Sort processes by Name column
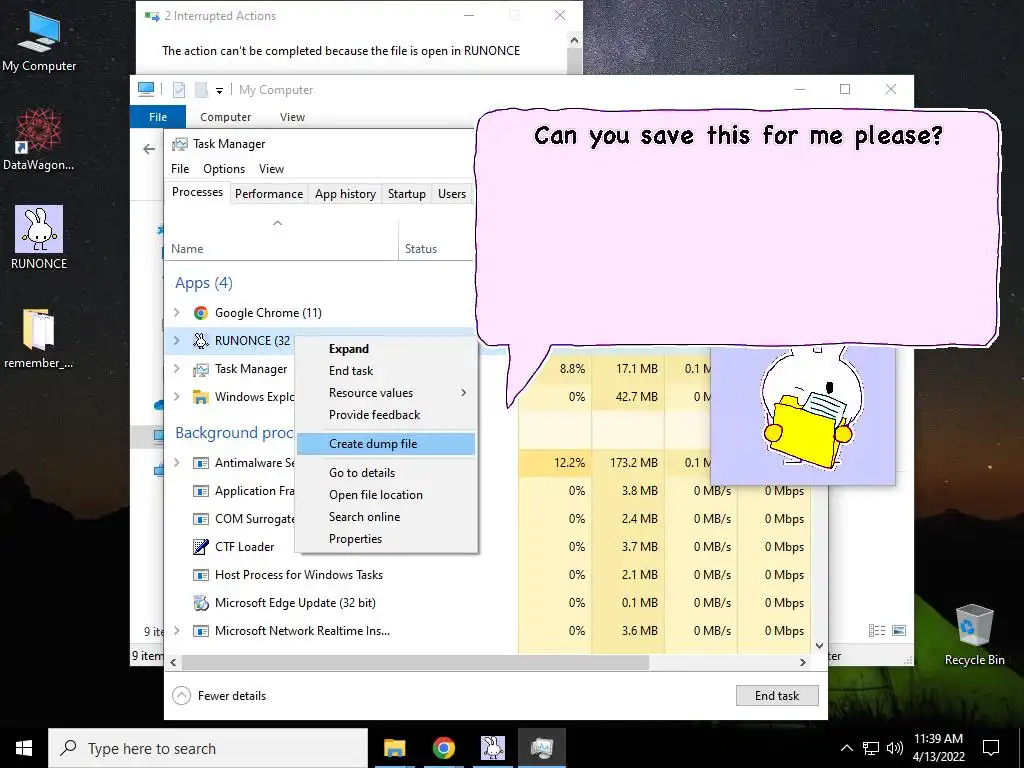The image size is (1024, 768). click(281, 240)
